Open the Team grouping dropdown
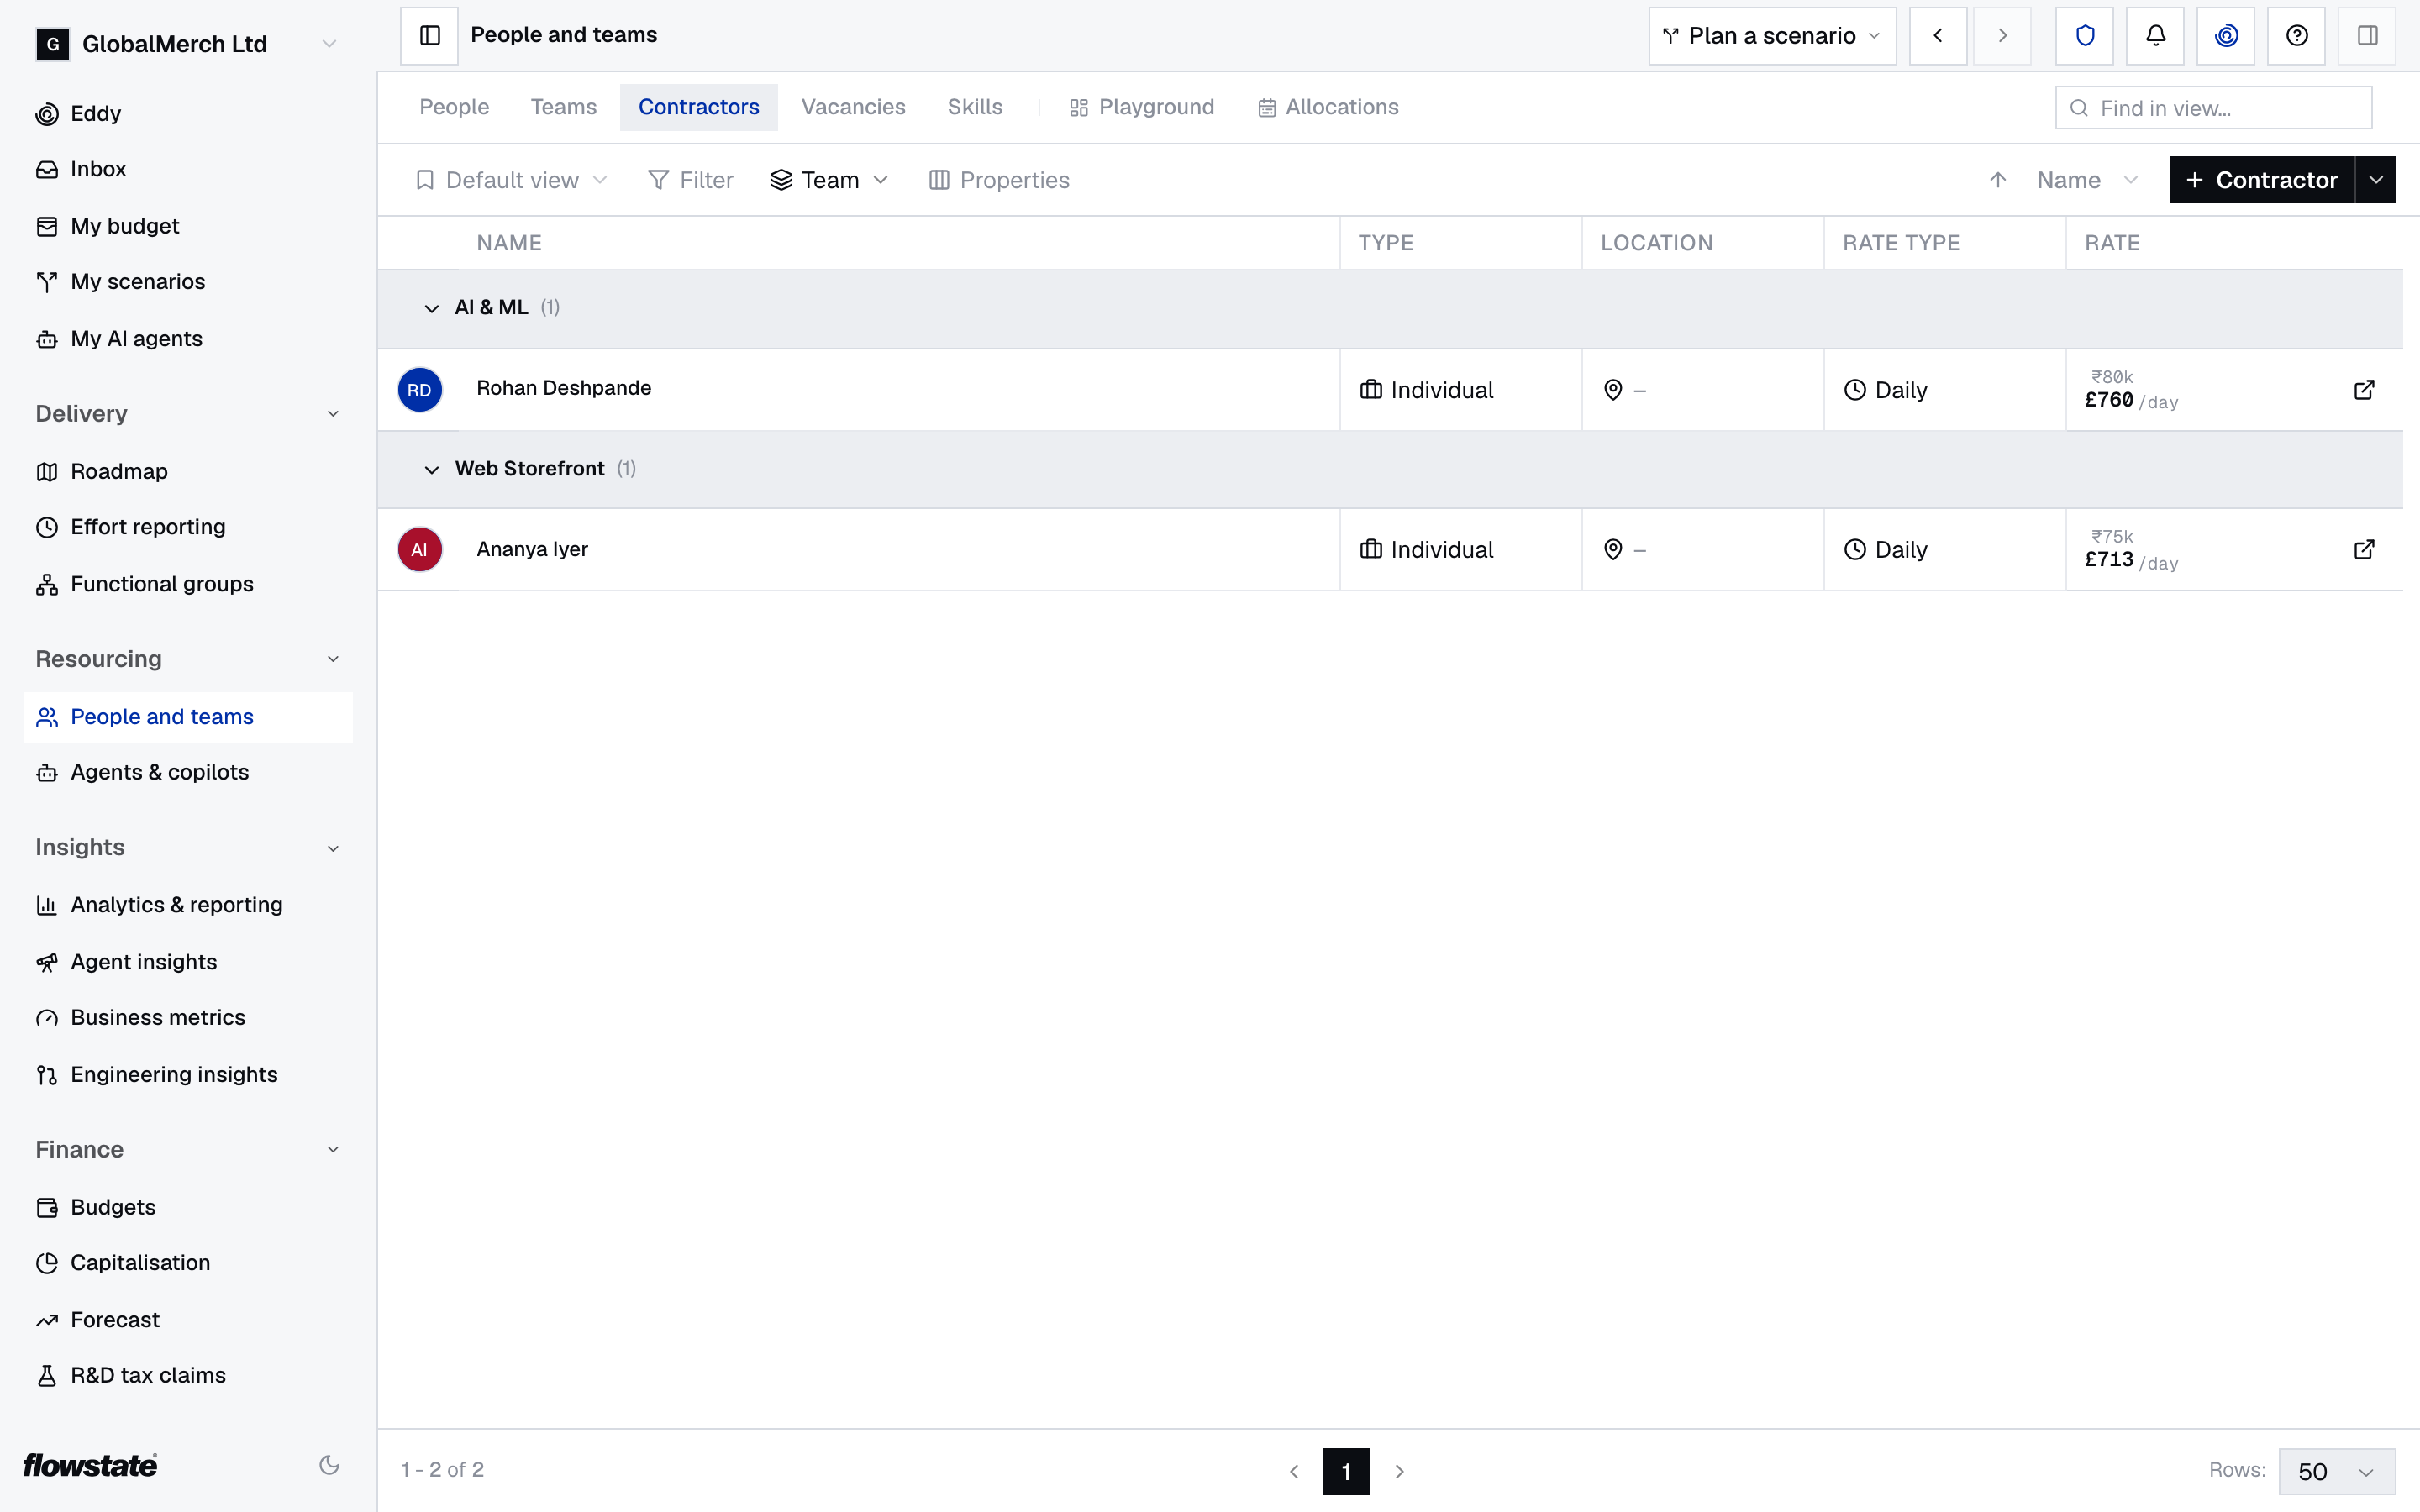This screenshot has height=1512, width=2420. (829, 180)
